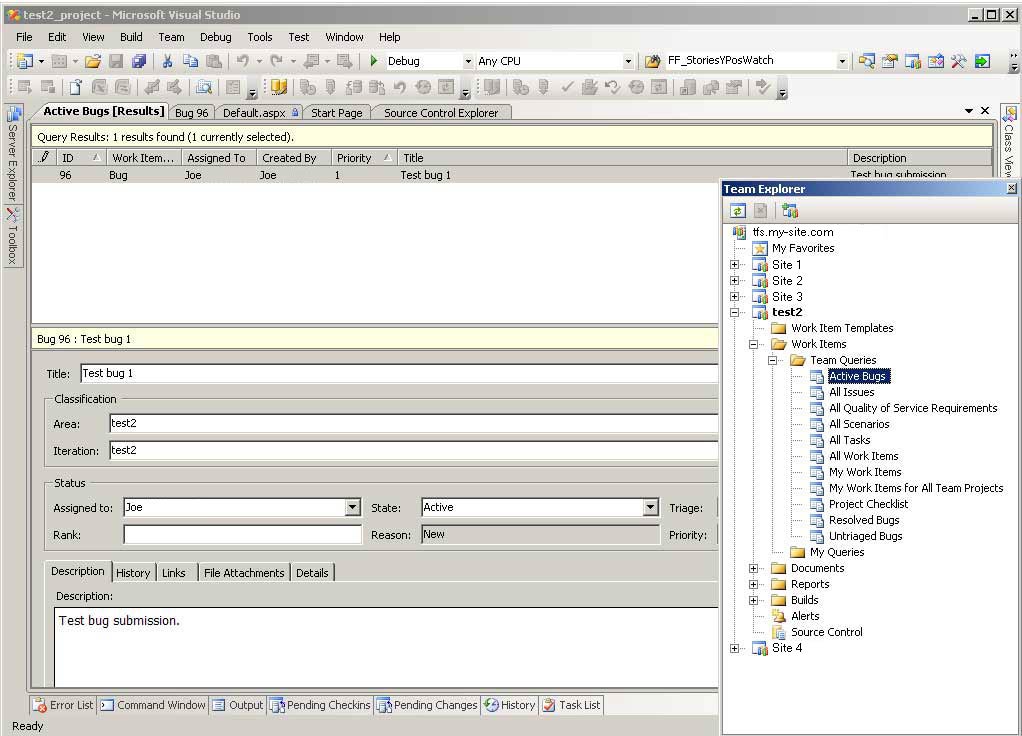Open the Command Window bottom tab
Image resolution: width=1022 pixels, height=736 pixels.
tap(153, 705)
